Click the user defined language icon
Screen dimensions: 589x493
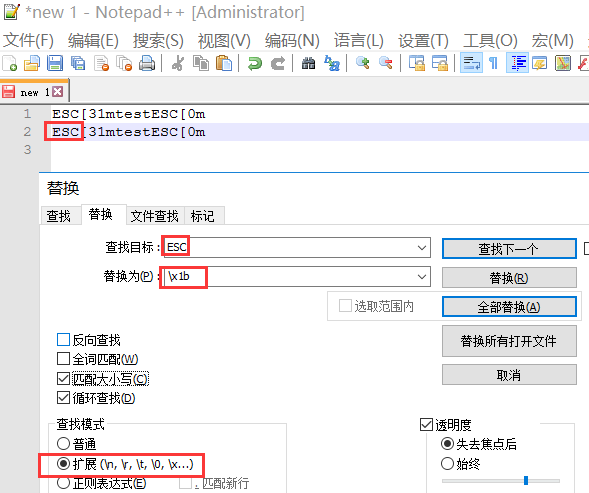click(x=540, y=63)
